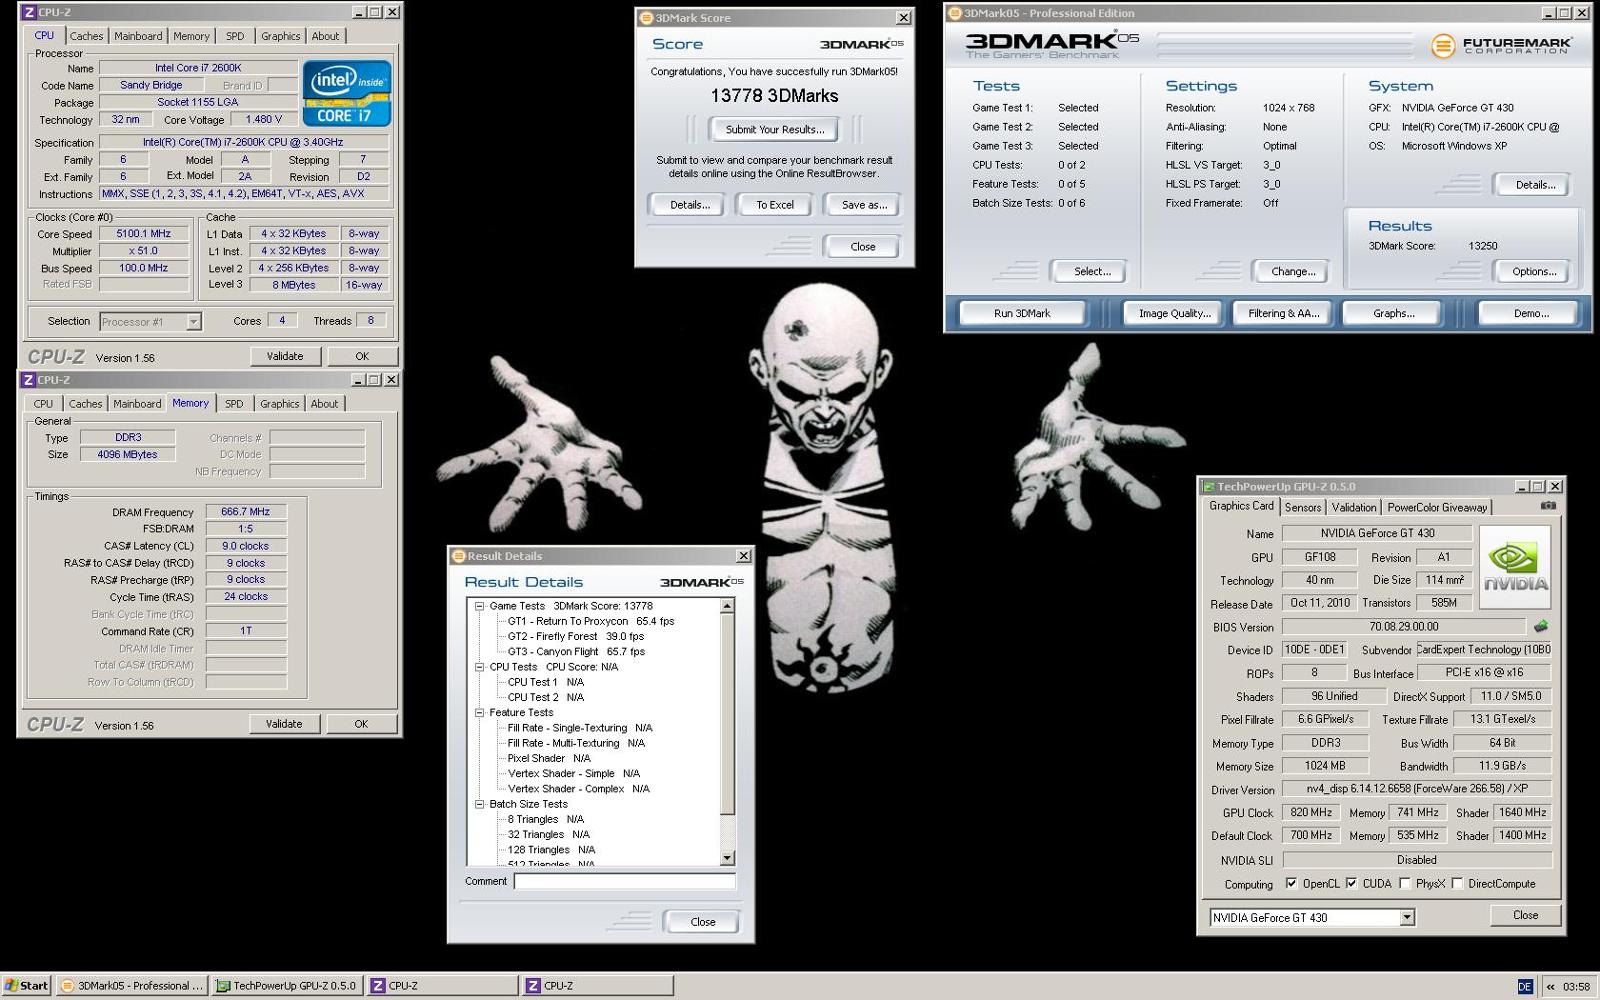Click the Intel Core i7 logo in CPU-Z
The image size is (1600, 1000).
click(346, 94)
